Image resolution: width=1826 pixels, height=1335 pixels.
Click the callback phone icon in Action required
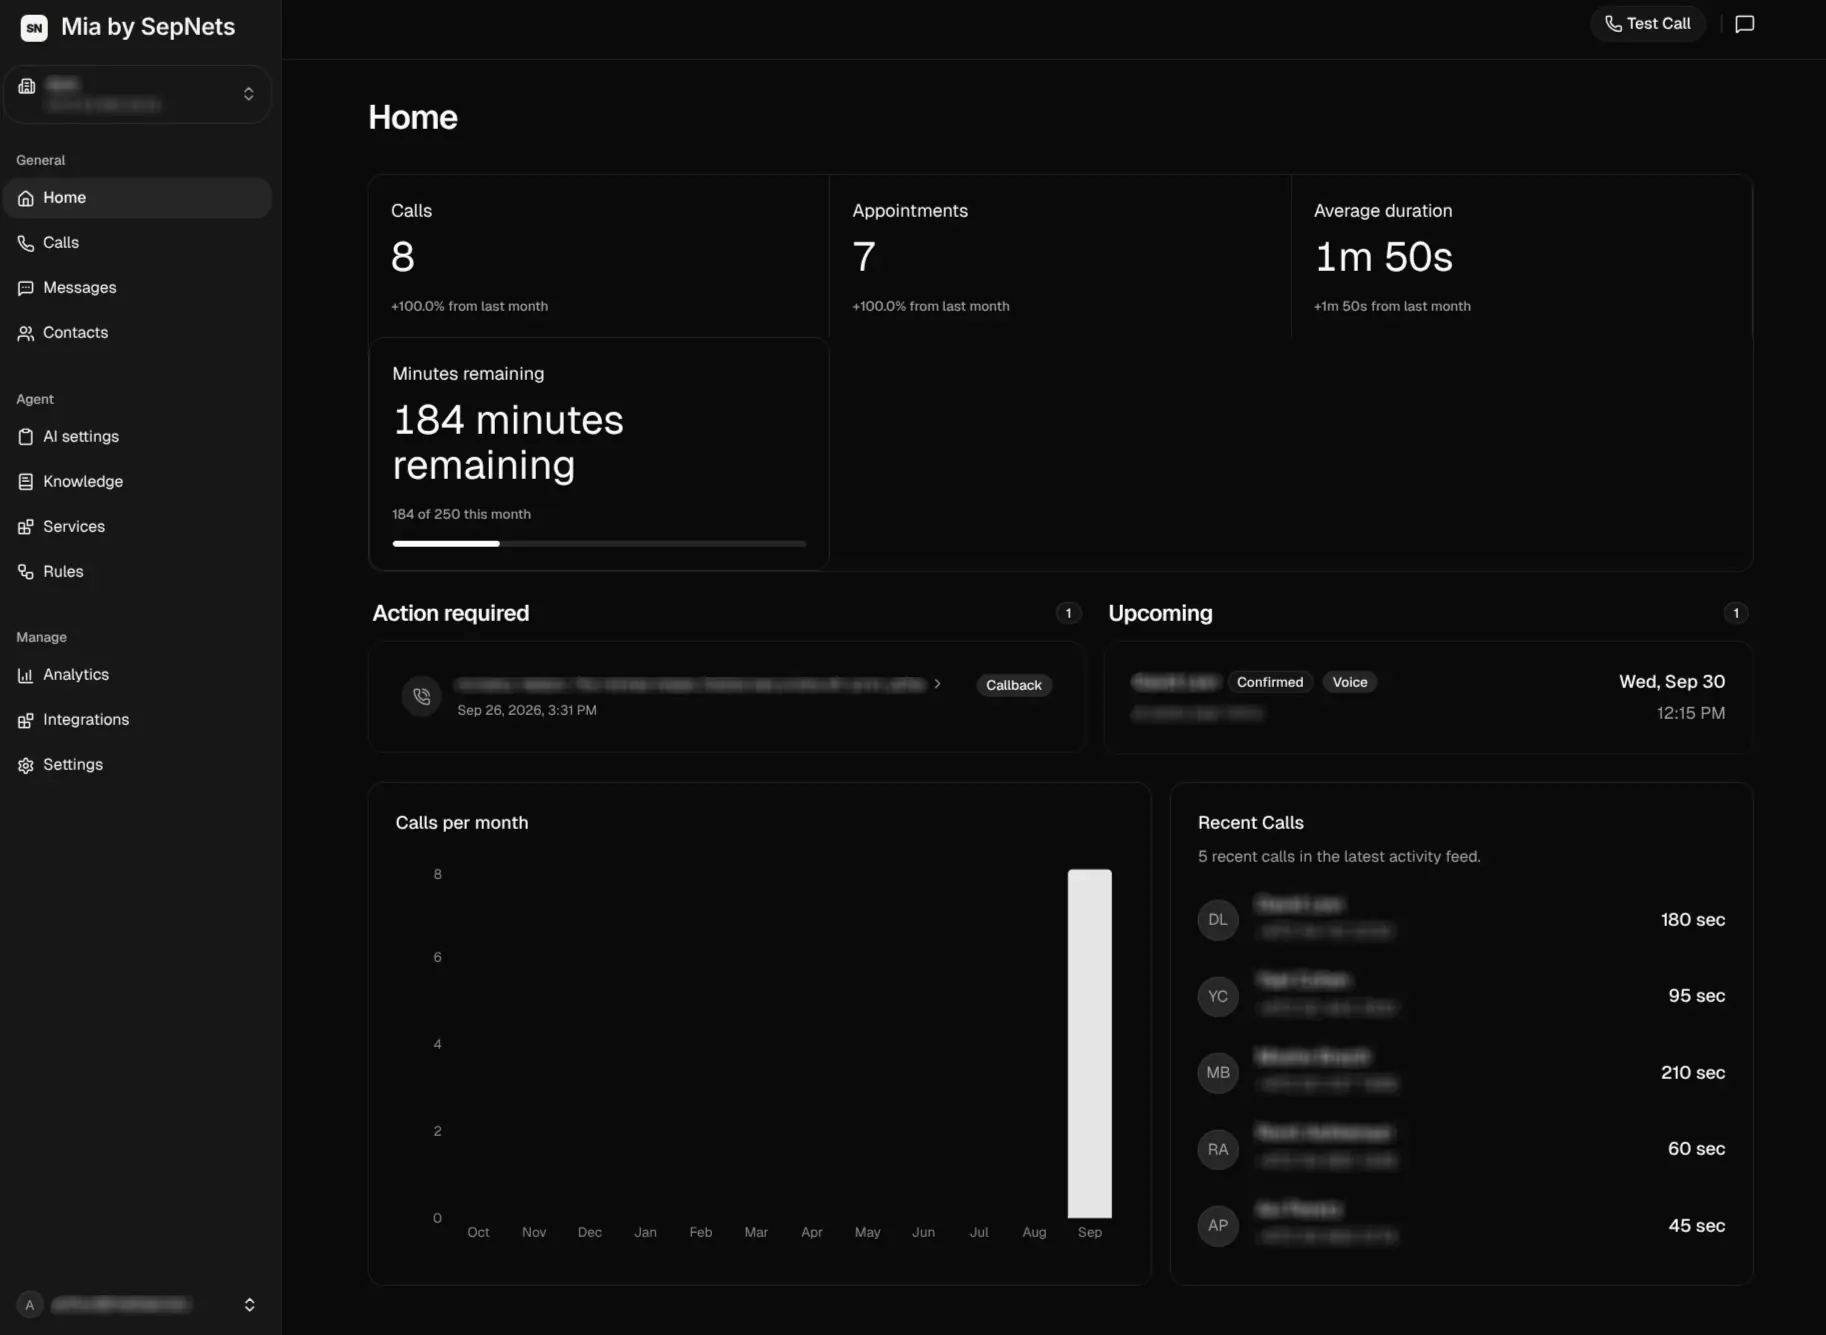click(422, 696)
